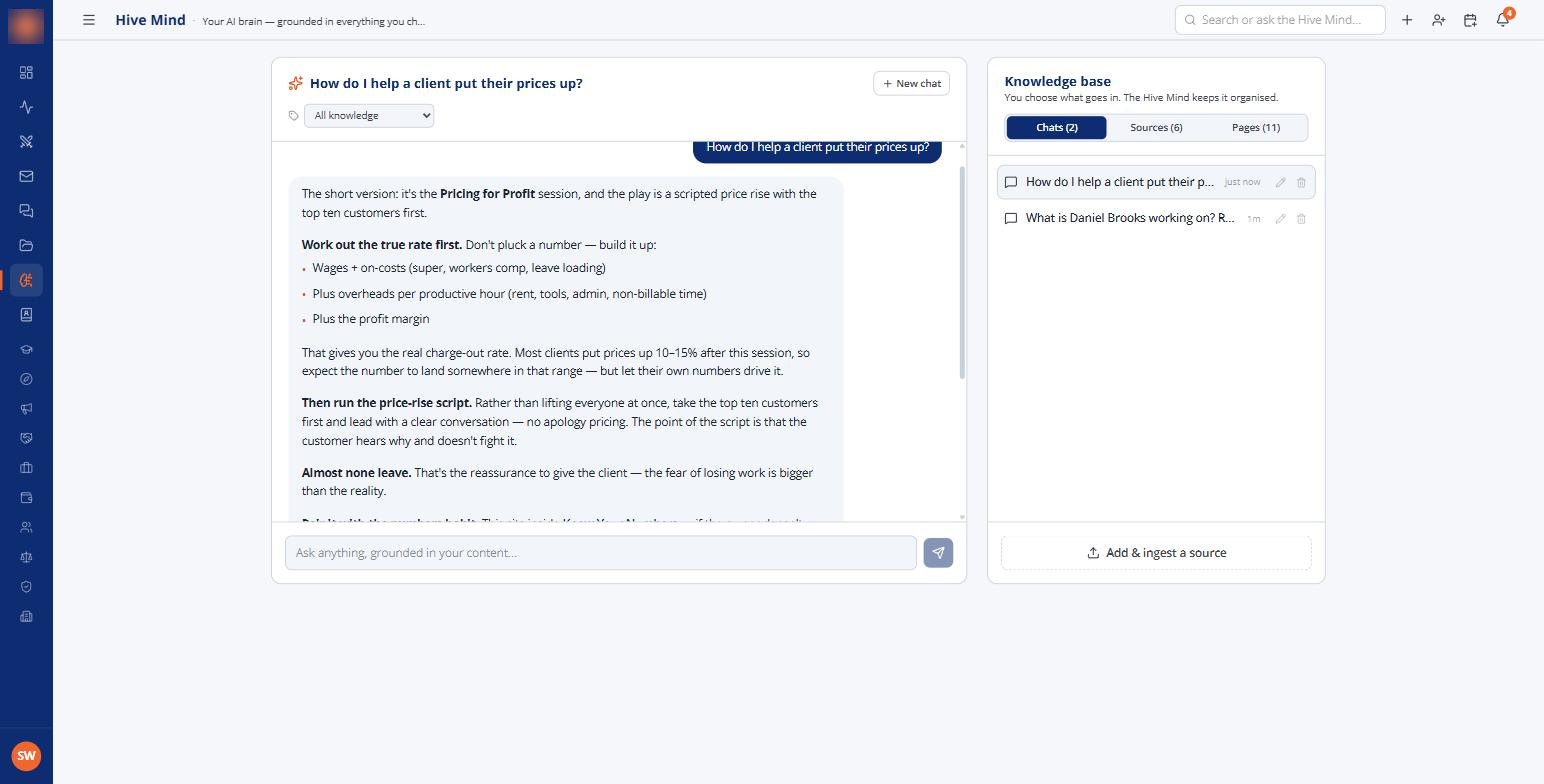This screenshot has height=784, width=1544.
Task: Open the compass icon in sidebar
Action: point(26,379)
